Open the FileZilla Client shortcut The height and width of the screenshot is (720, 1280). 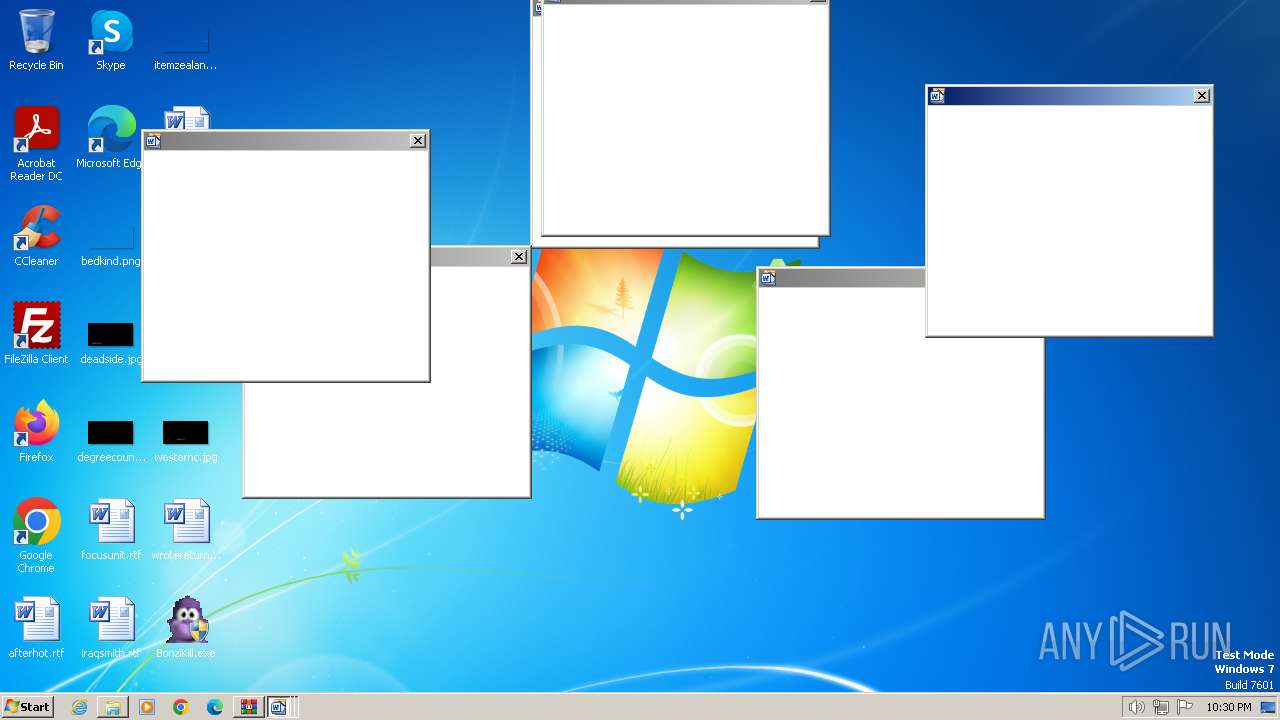tap(36, 334)
